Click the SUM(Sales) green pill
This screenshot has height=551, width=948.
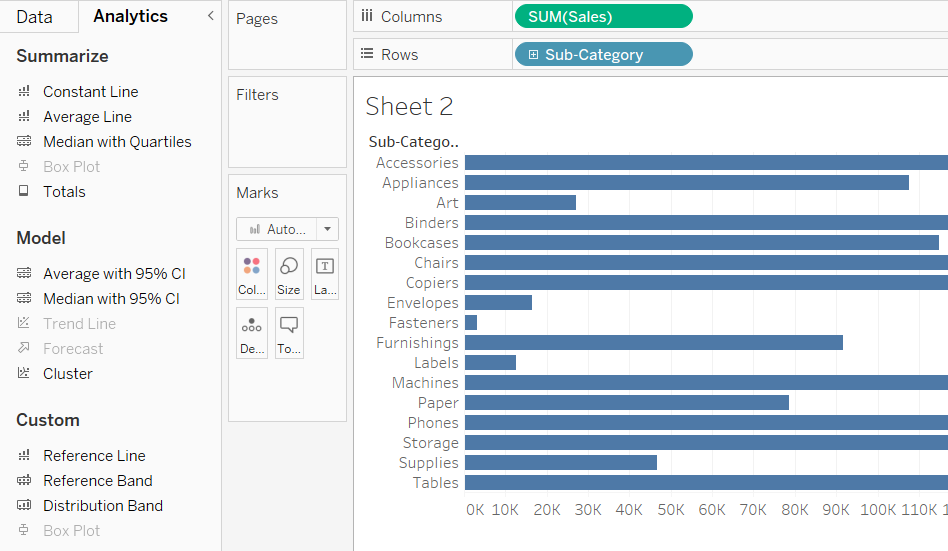point(602,17)
